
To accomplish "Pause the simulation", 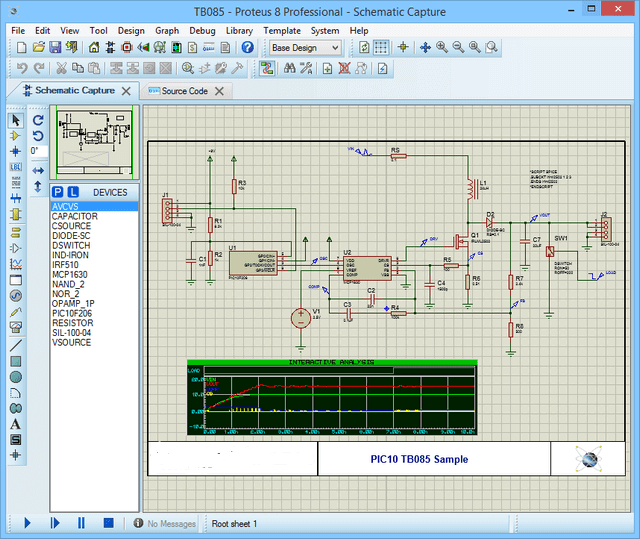I will pos(82,523).
